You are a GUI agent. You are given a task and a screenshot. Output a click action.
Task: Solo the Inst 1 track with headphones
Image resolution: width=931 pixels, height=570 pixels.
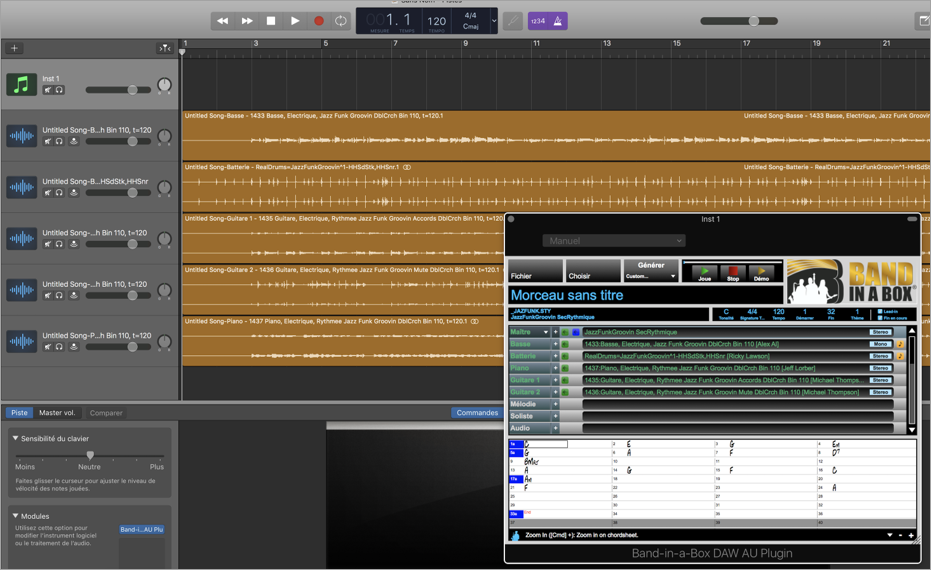tap(59, 90)
